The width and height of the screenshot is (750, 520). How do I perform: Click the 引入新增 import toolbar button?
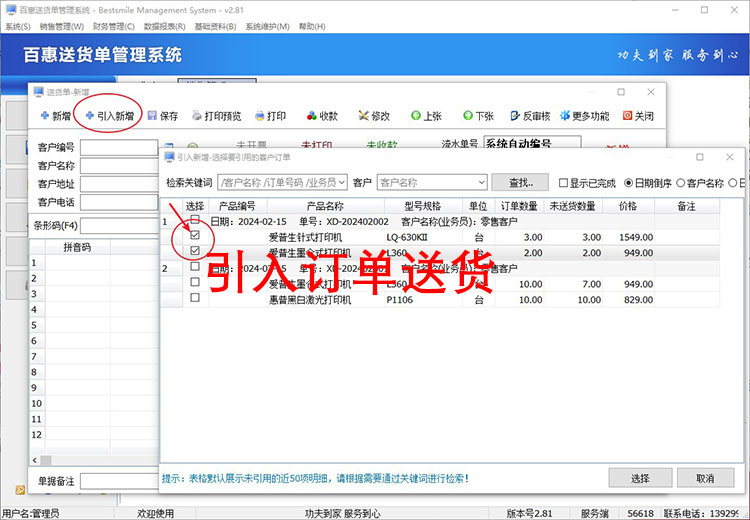109,116
